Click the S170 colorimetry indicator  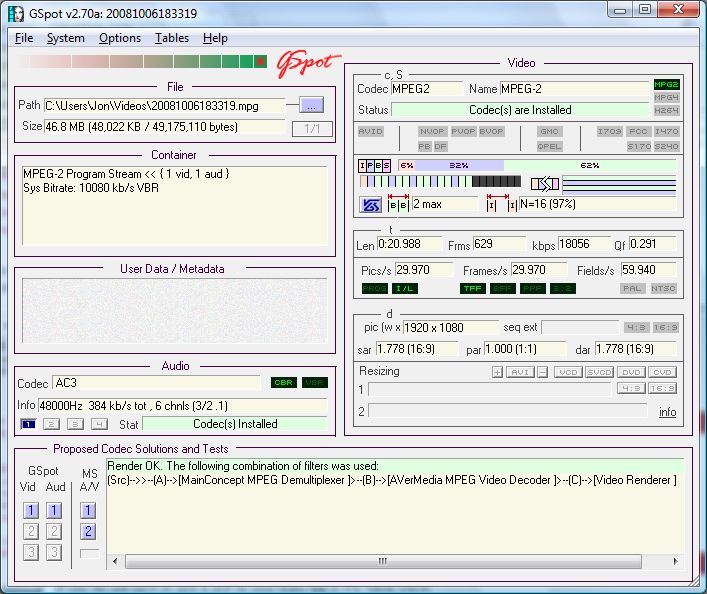[x=639, y=146]
